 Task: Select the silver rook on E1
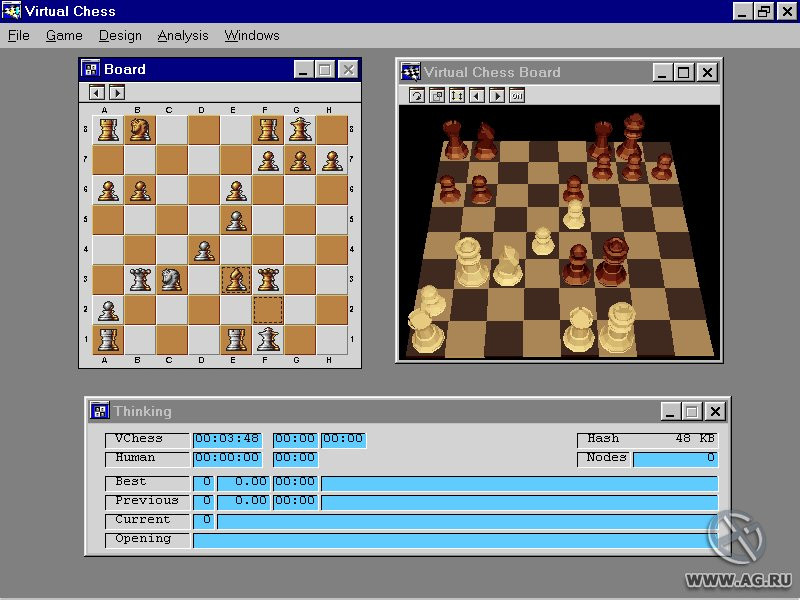(236, 339)
